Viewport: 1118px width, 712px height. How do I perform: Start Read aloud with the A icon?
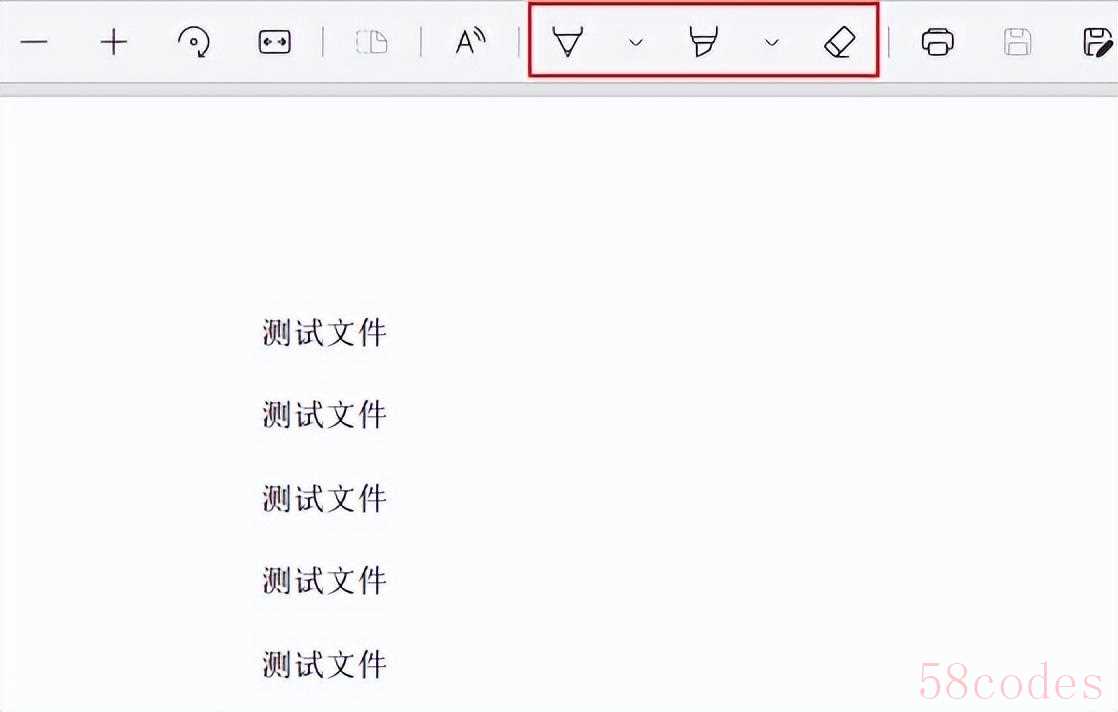click(471, 42)
